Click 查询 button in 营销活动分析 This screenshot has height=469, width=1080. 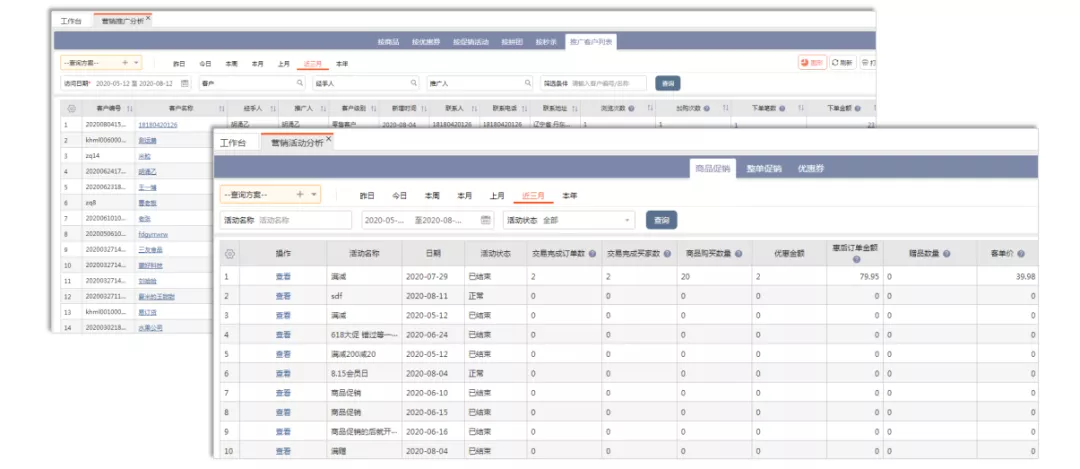click(661, 220)
